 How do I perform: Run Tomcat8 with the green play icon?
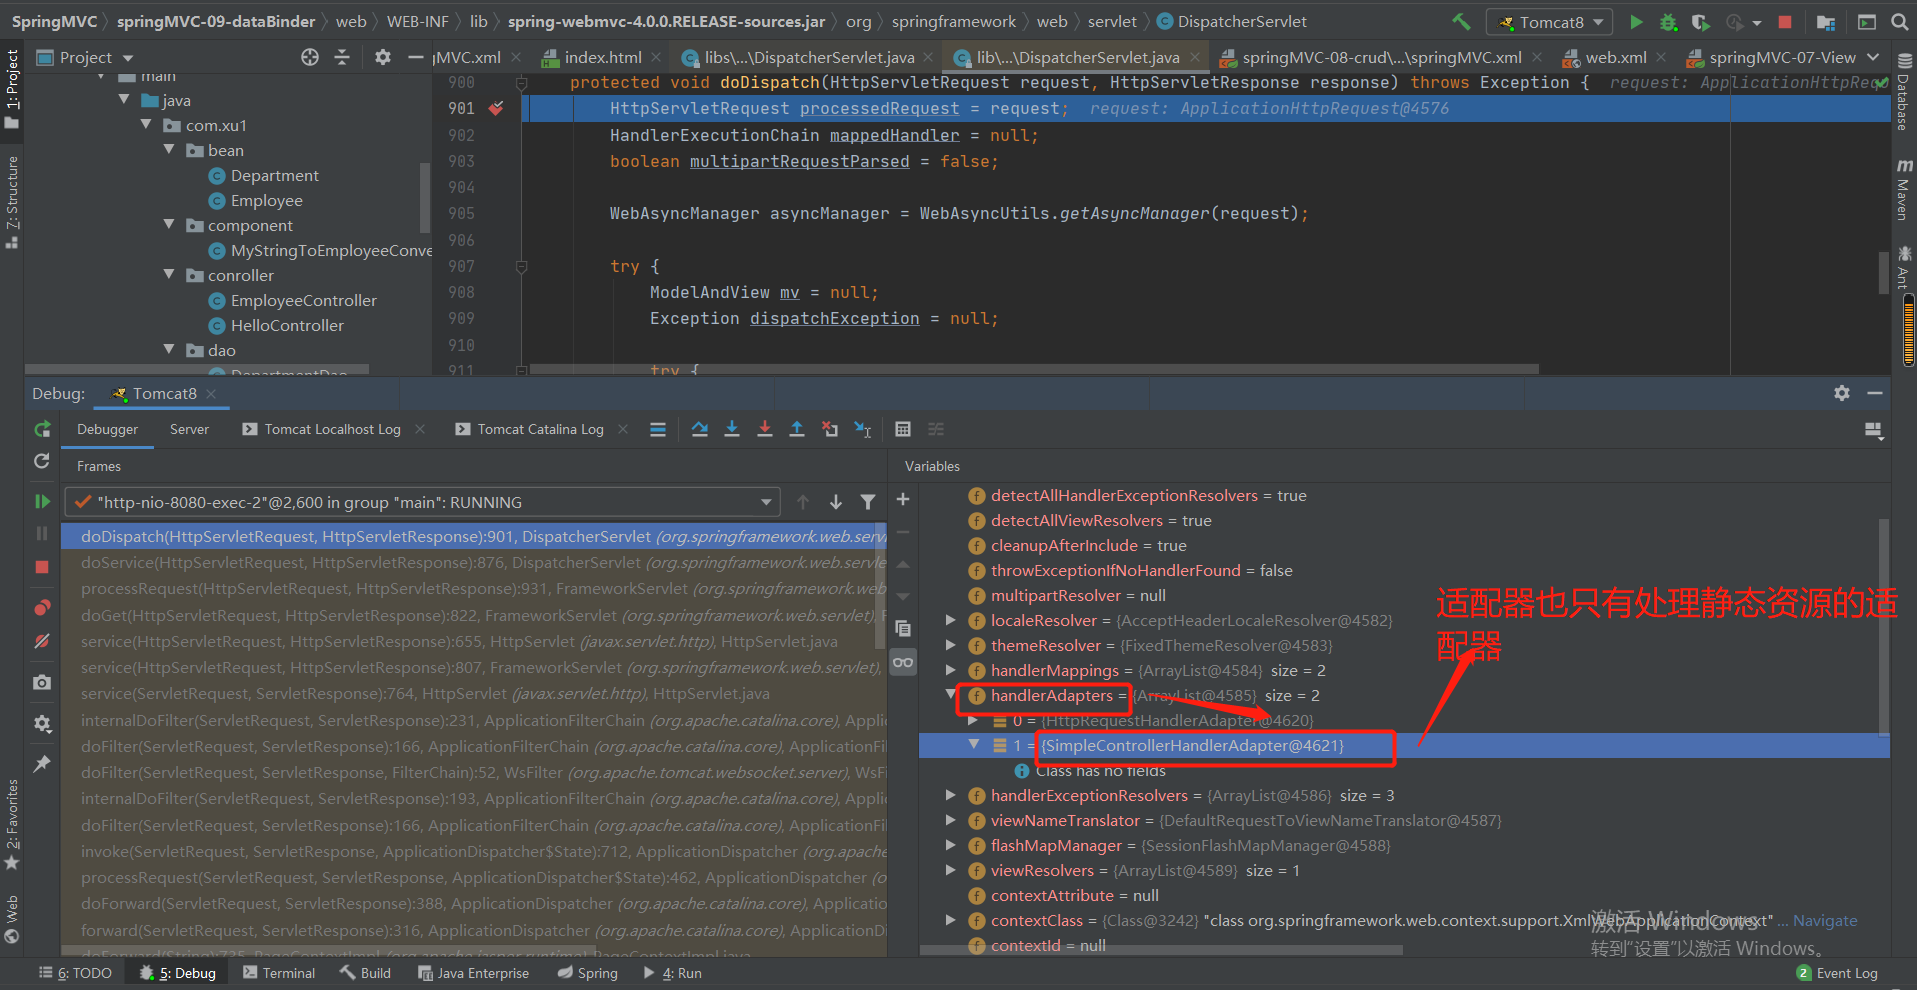pyautogui.click(x=1636, y=21)
